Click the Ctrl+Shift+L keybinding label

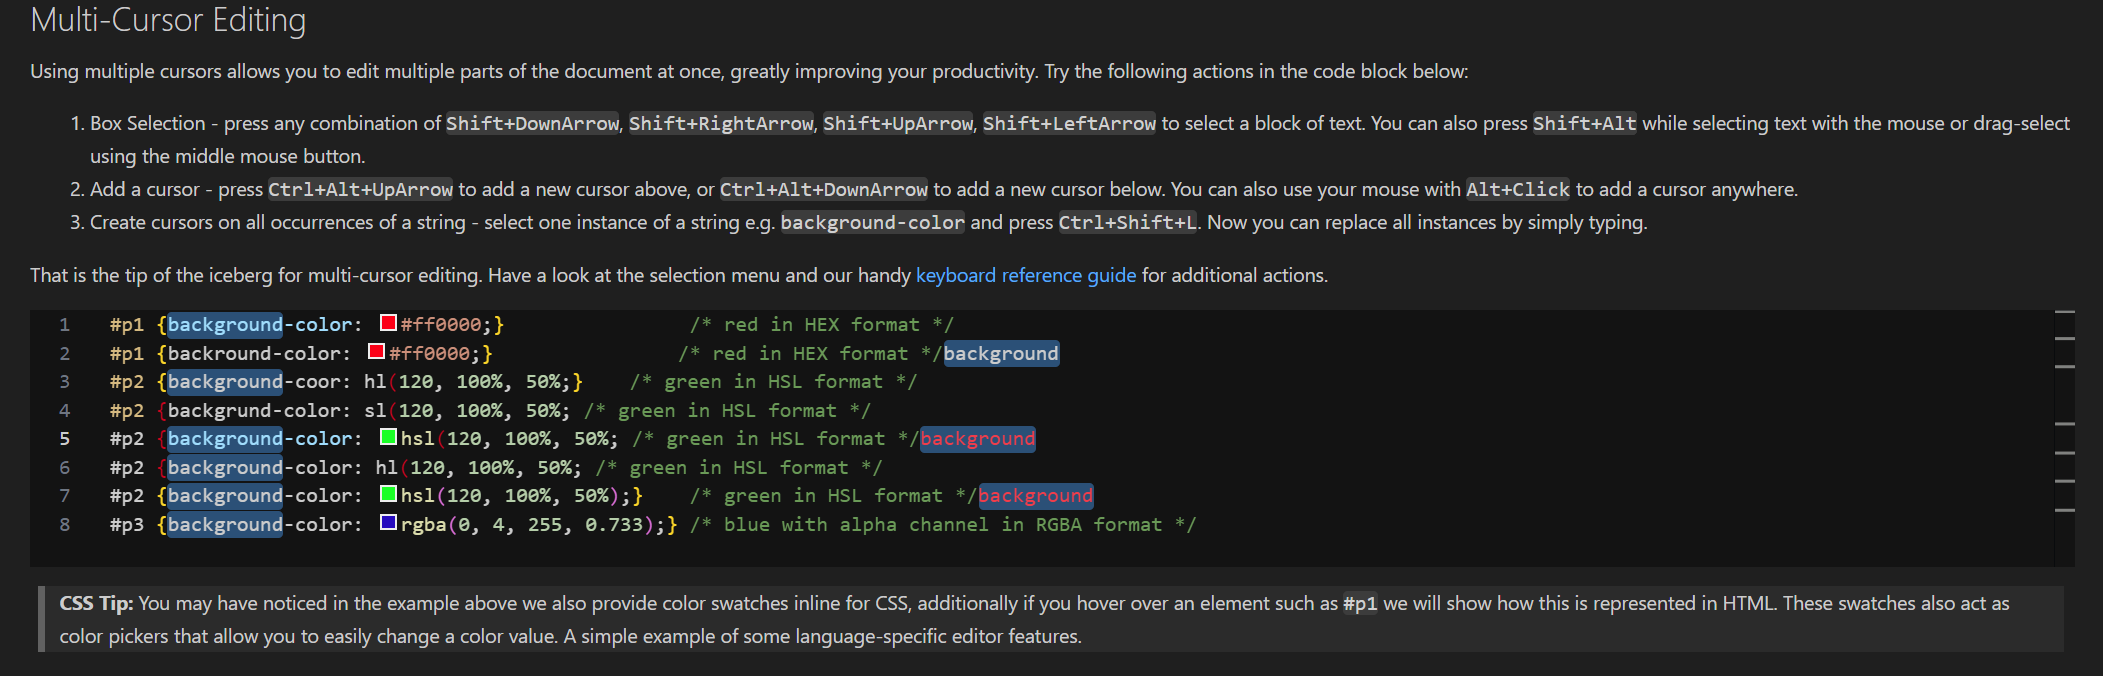tap(1128, 222)
